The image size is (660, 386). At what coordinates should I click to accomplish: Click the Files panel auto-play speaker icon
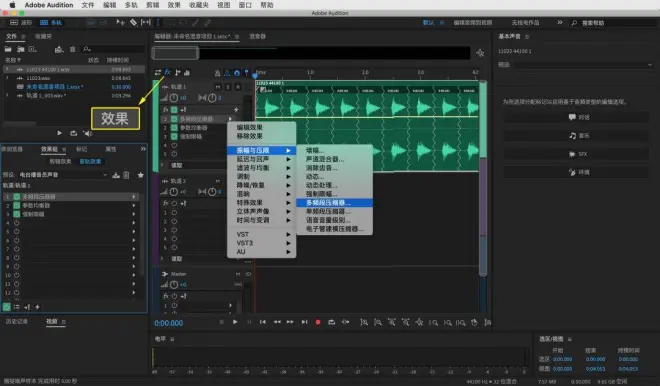point(88,133)
